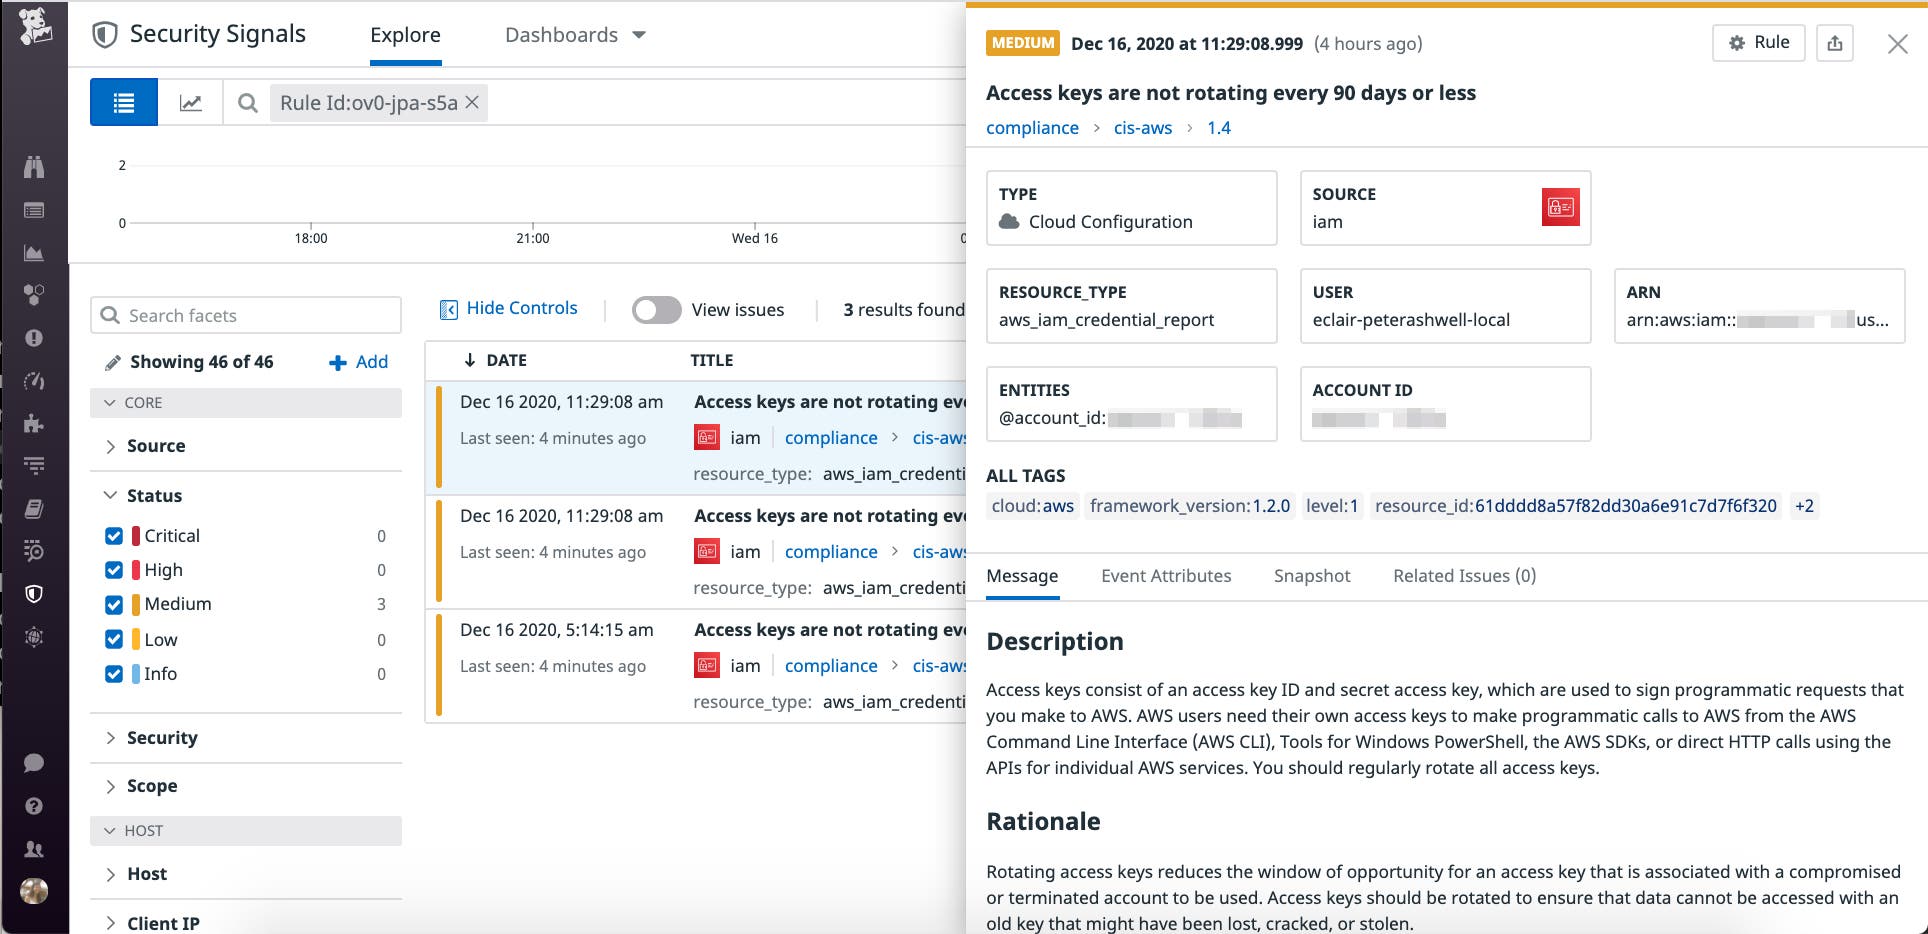Viewport: 1928px width, 934px height.
Task: Uncheck the Critical status filter
Action: tap(113, 536)
